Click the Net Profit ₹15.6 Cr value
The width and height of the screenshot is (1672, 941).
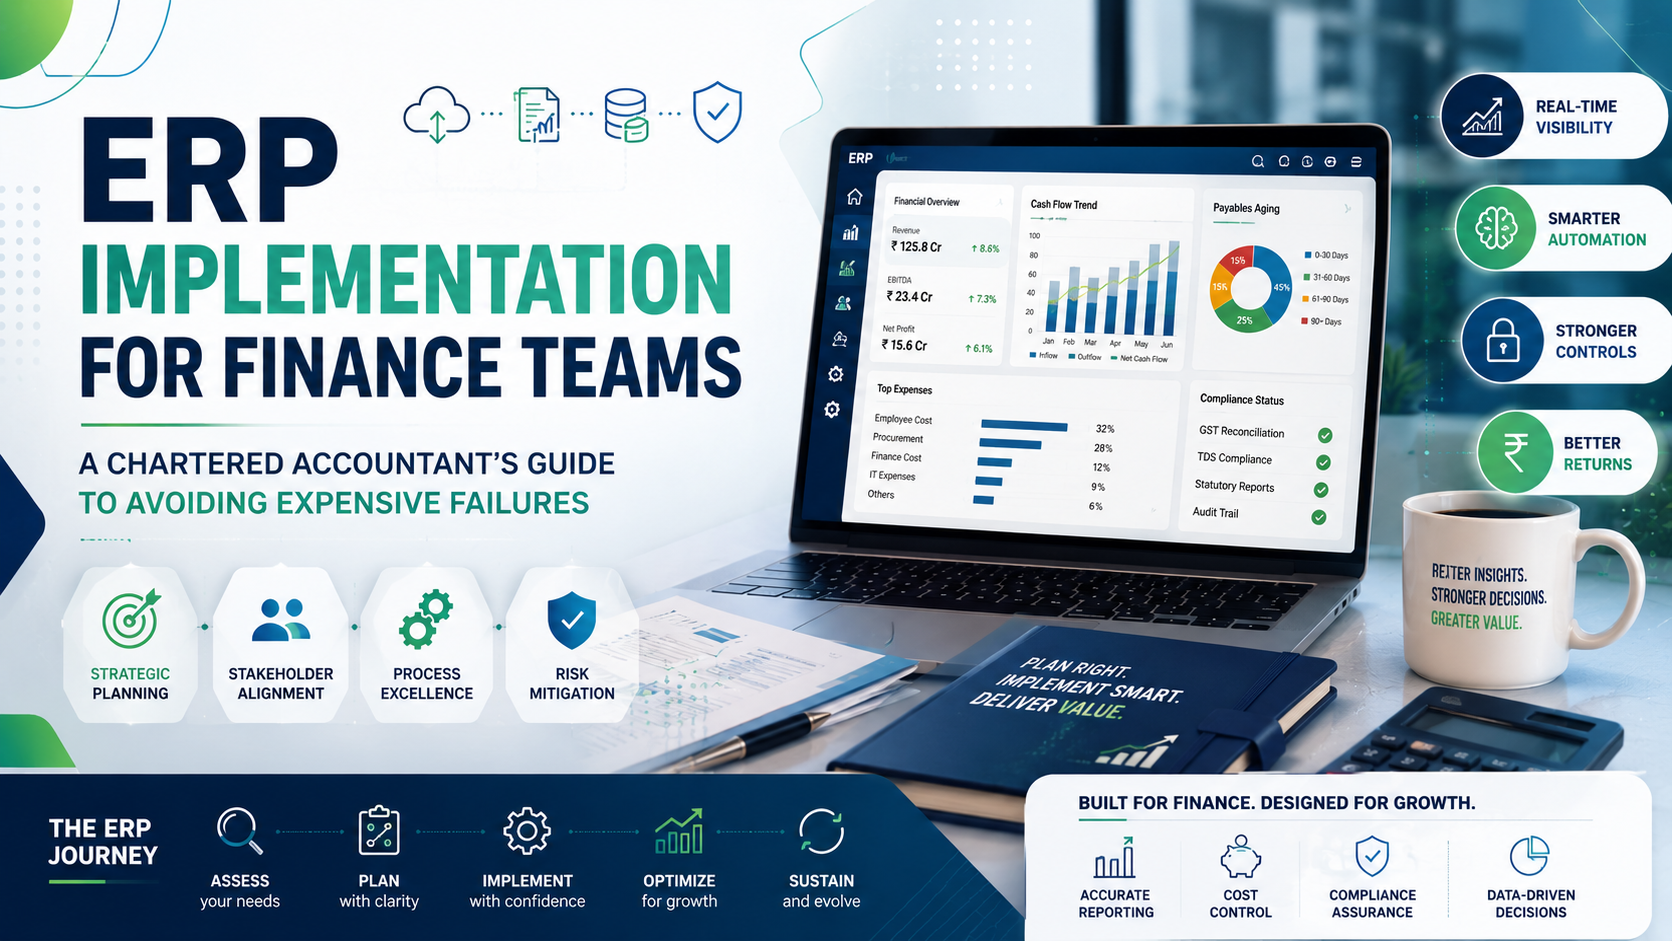[x=904, y=345]
